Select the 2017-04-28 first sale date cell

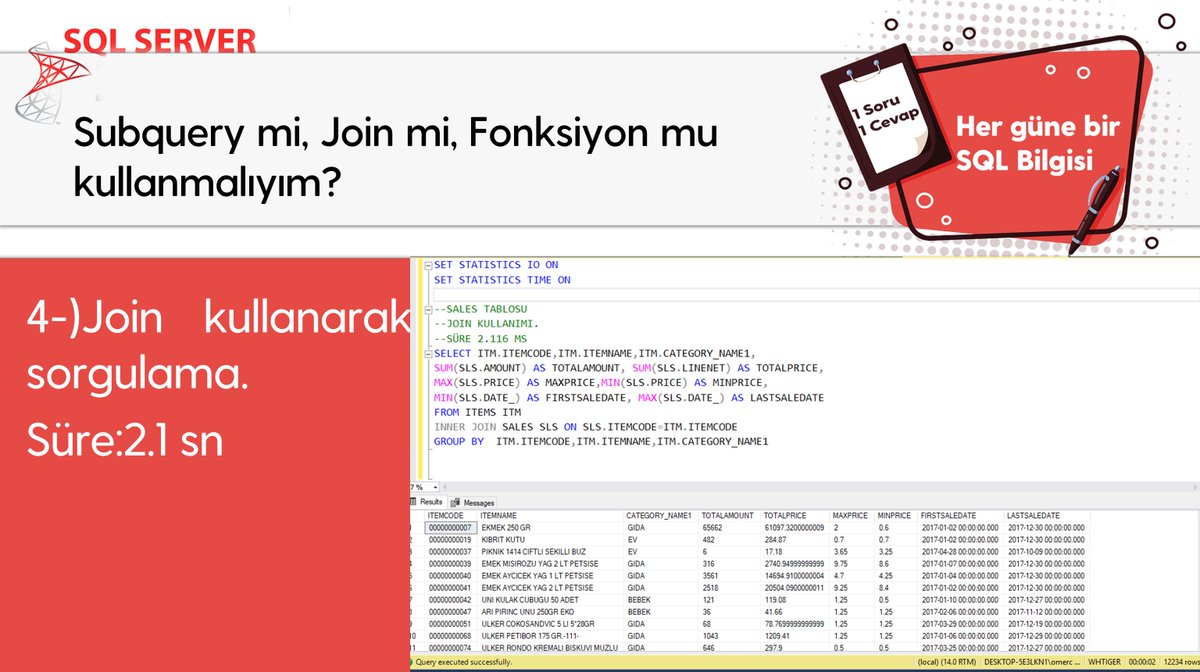(961, 551)
